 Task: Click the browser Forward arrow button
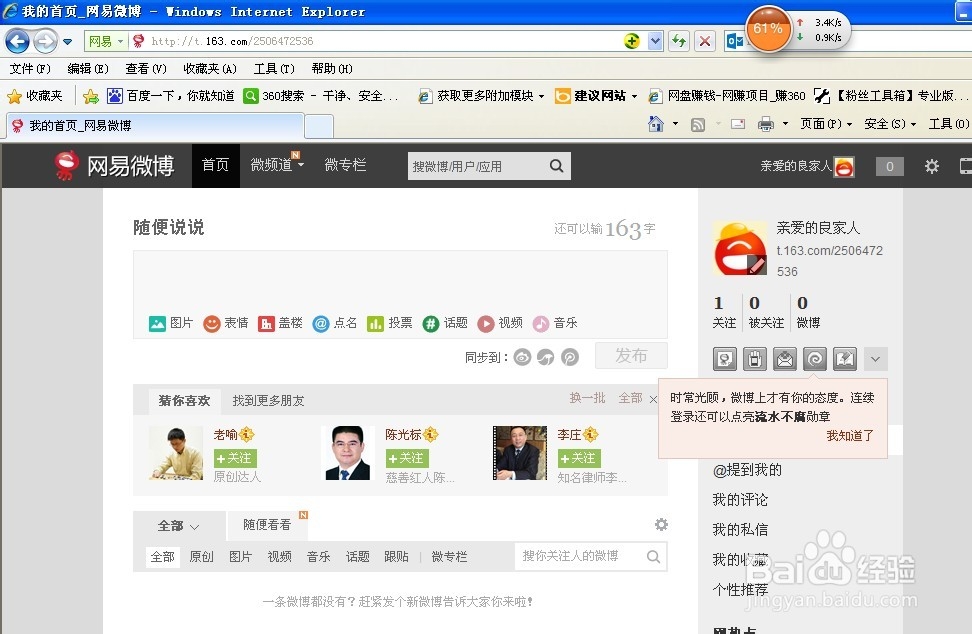pyautogui.click(x=45, y=42)
